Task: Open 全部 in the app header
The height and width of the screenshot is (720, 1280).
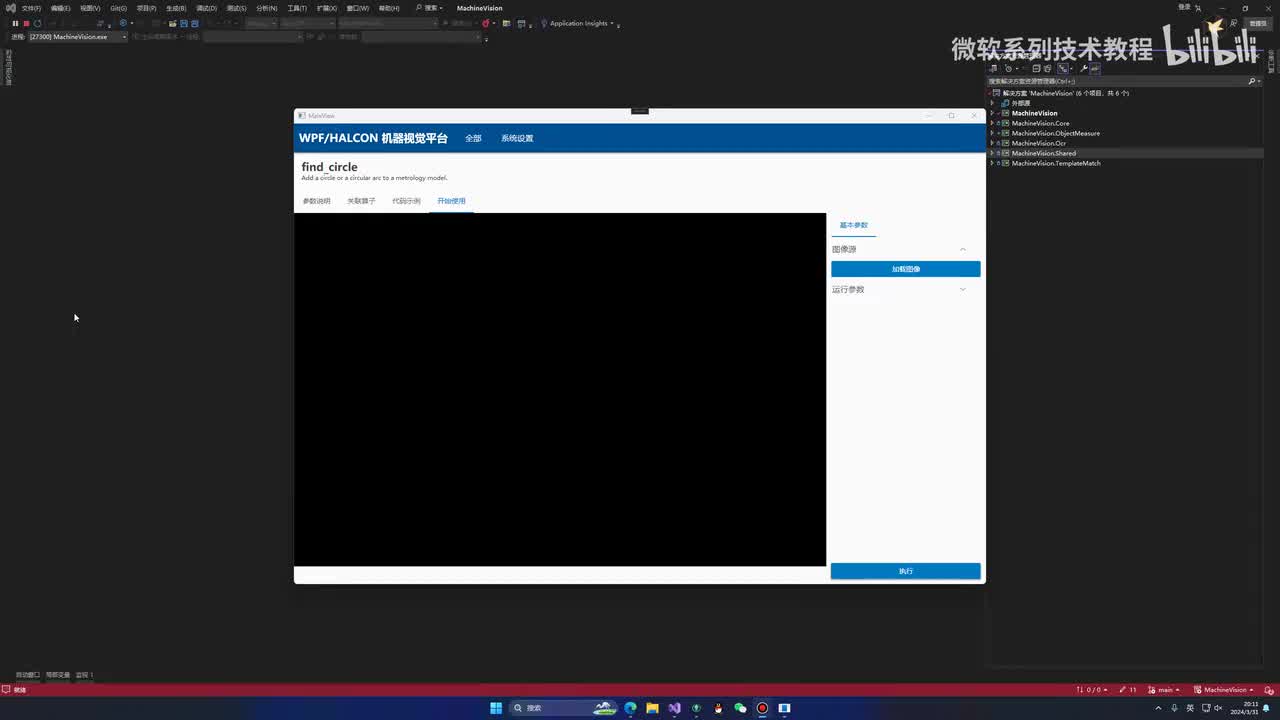Action: pyautogui.click(x=473, y=138)
